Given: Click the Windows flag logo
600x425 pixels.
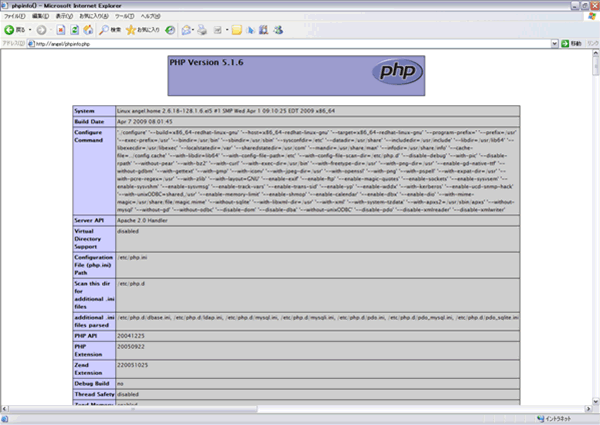Looking at the screenshot, I should (x=592, y=16).
